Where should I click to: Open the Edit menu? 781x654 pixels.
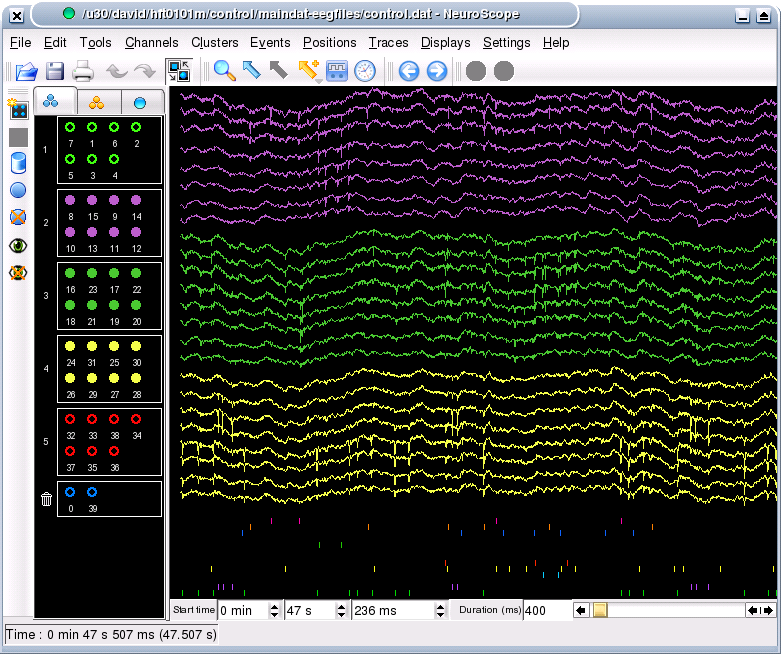[x=55, y=43]
